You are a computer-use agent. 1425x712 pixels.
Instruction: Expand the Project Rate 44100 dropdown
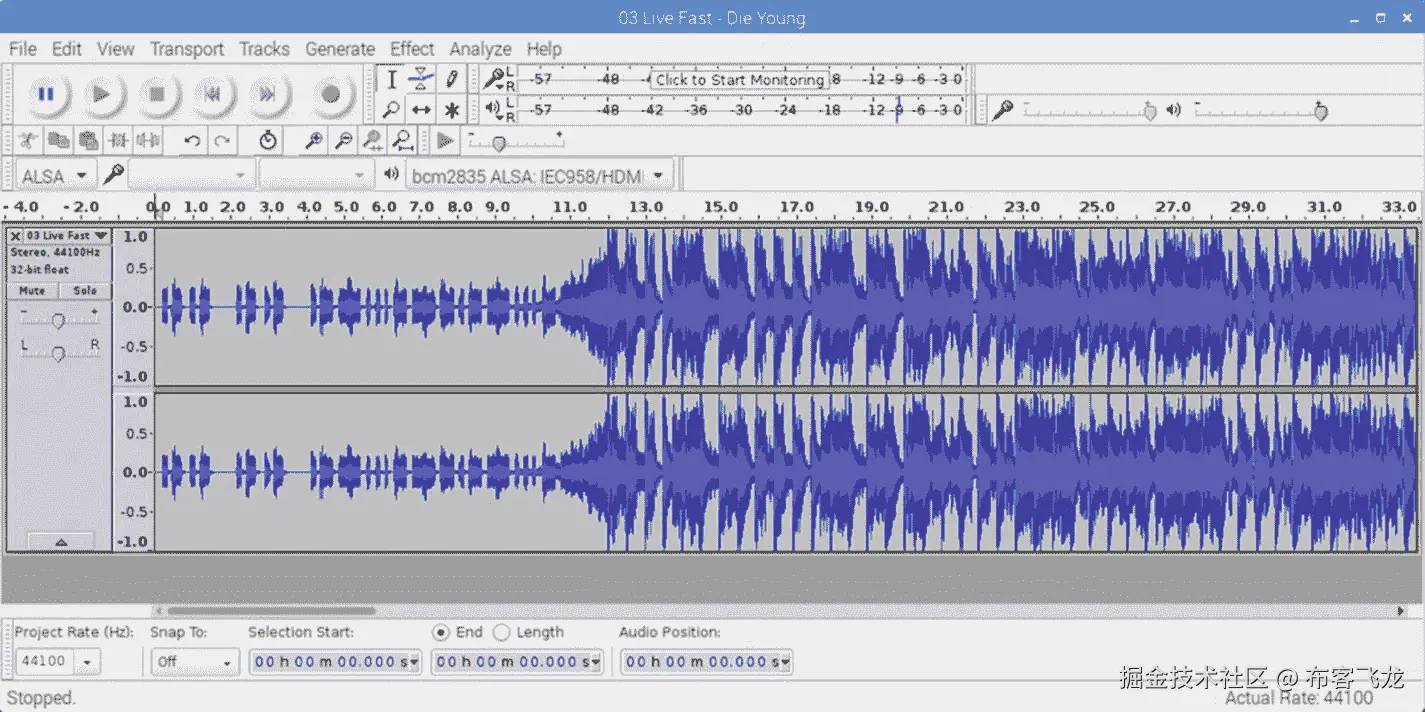point(87,662)
